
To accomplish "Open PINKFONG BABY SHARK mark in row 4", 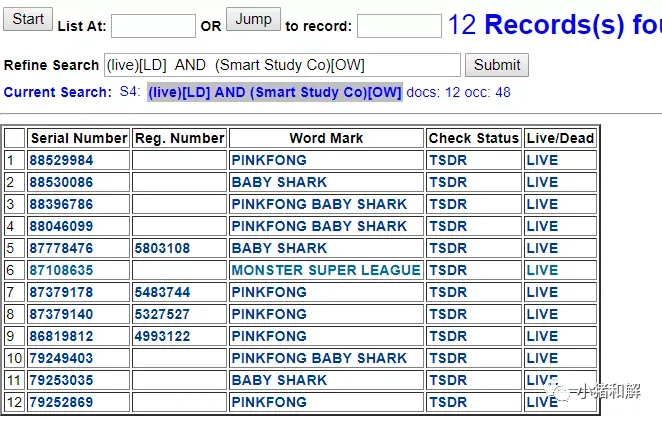I will click(x=320, y=226).
